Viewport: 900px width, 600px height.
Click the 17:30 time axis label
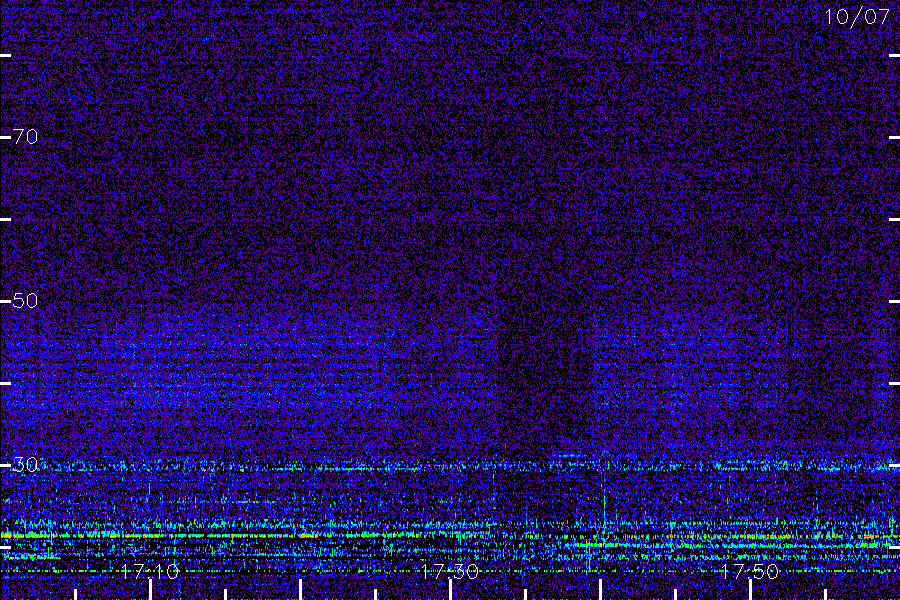pyautogui.click(x=450, y=571)
